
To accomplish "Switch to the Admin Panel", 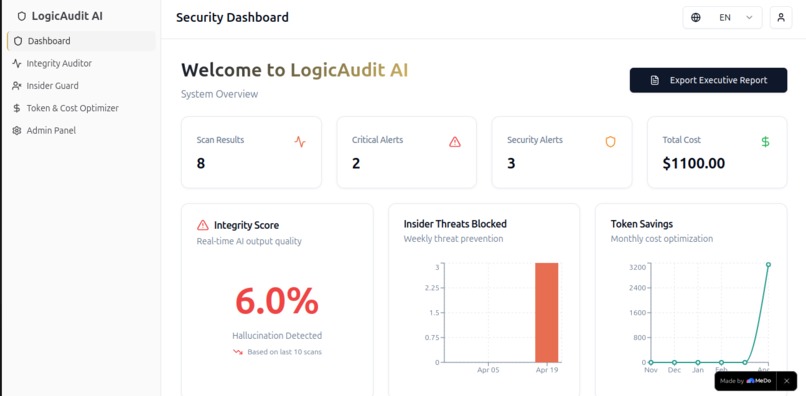I will [81, 131].
